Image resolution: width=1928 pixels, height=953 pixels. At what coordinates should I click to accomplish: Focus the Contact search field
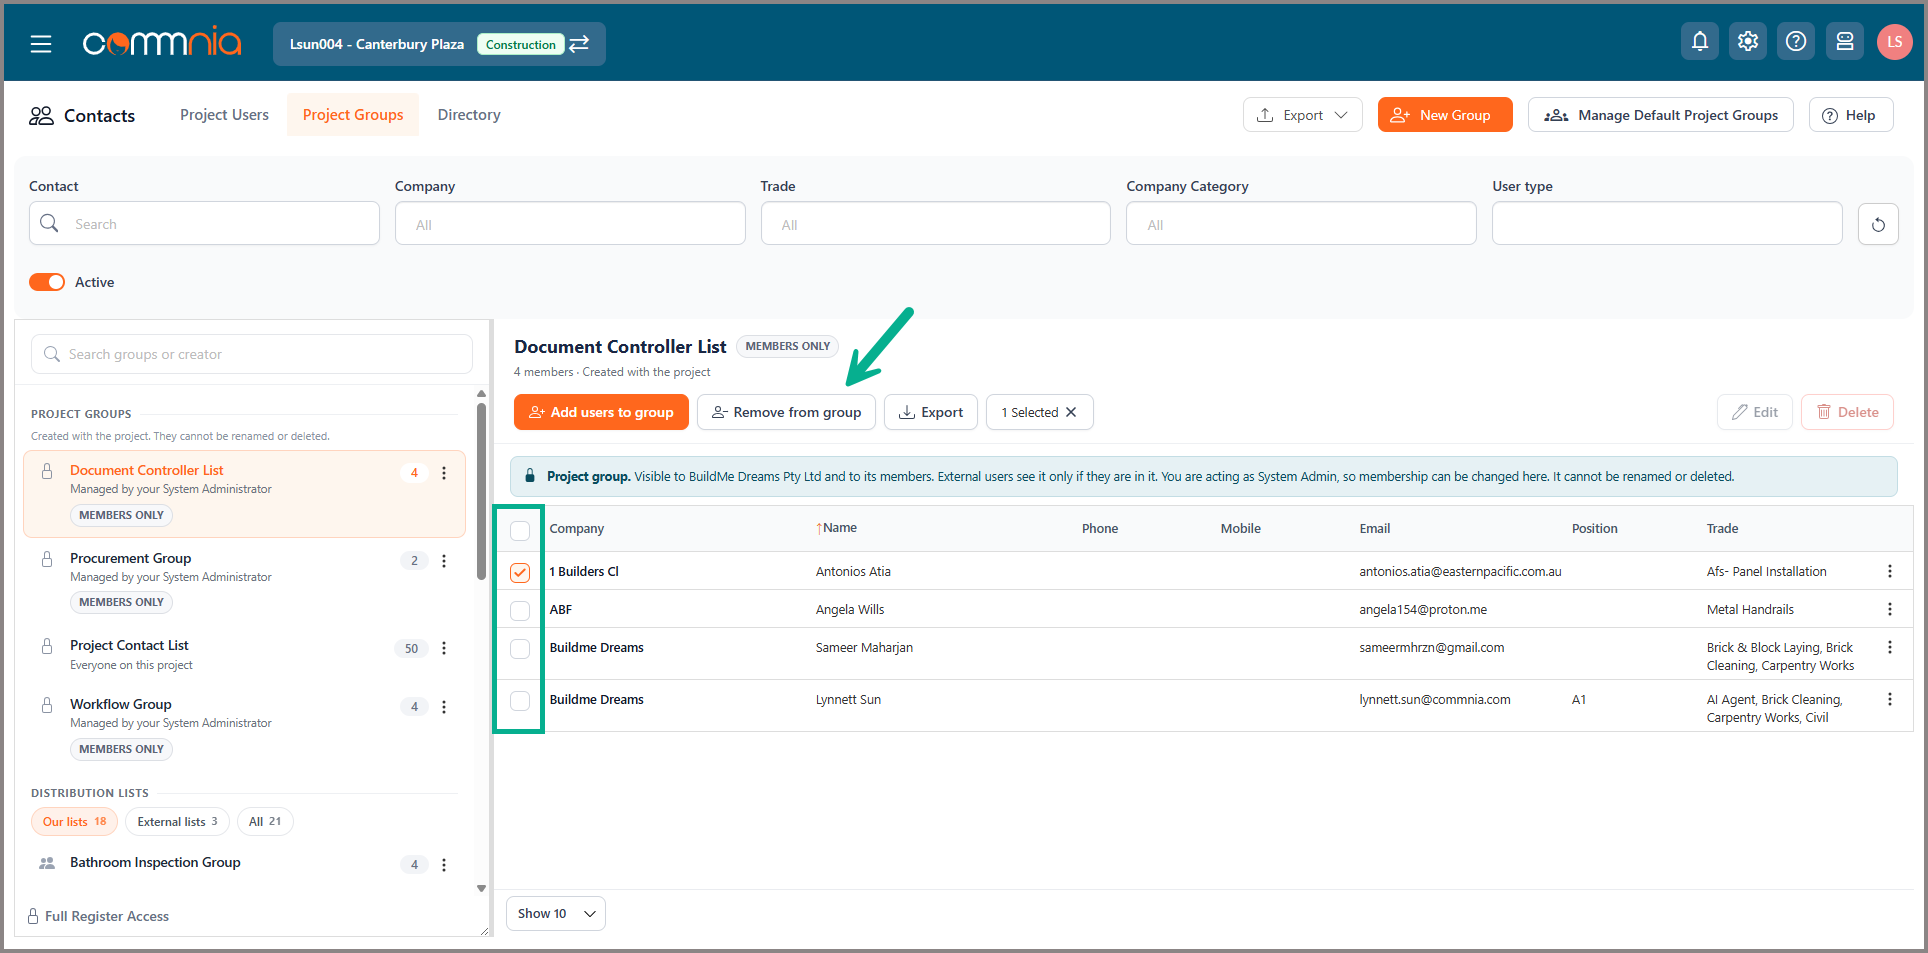point(204,224)
